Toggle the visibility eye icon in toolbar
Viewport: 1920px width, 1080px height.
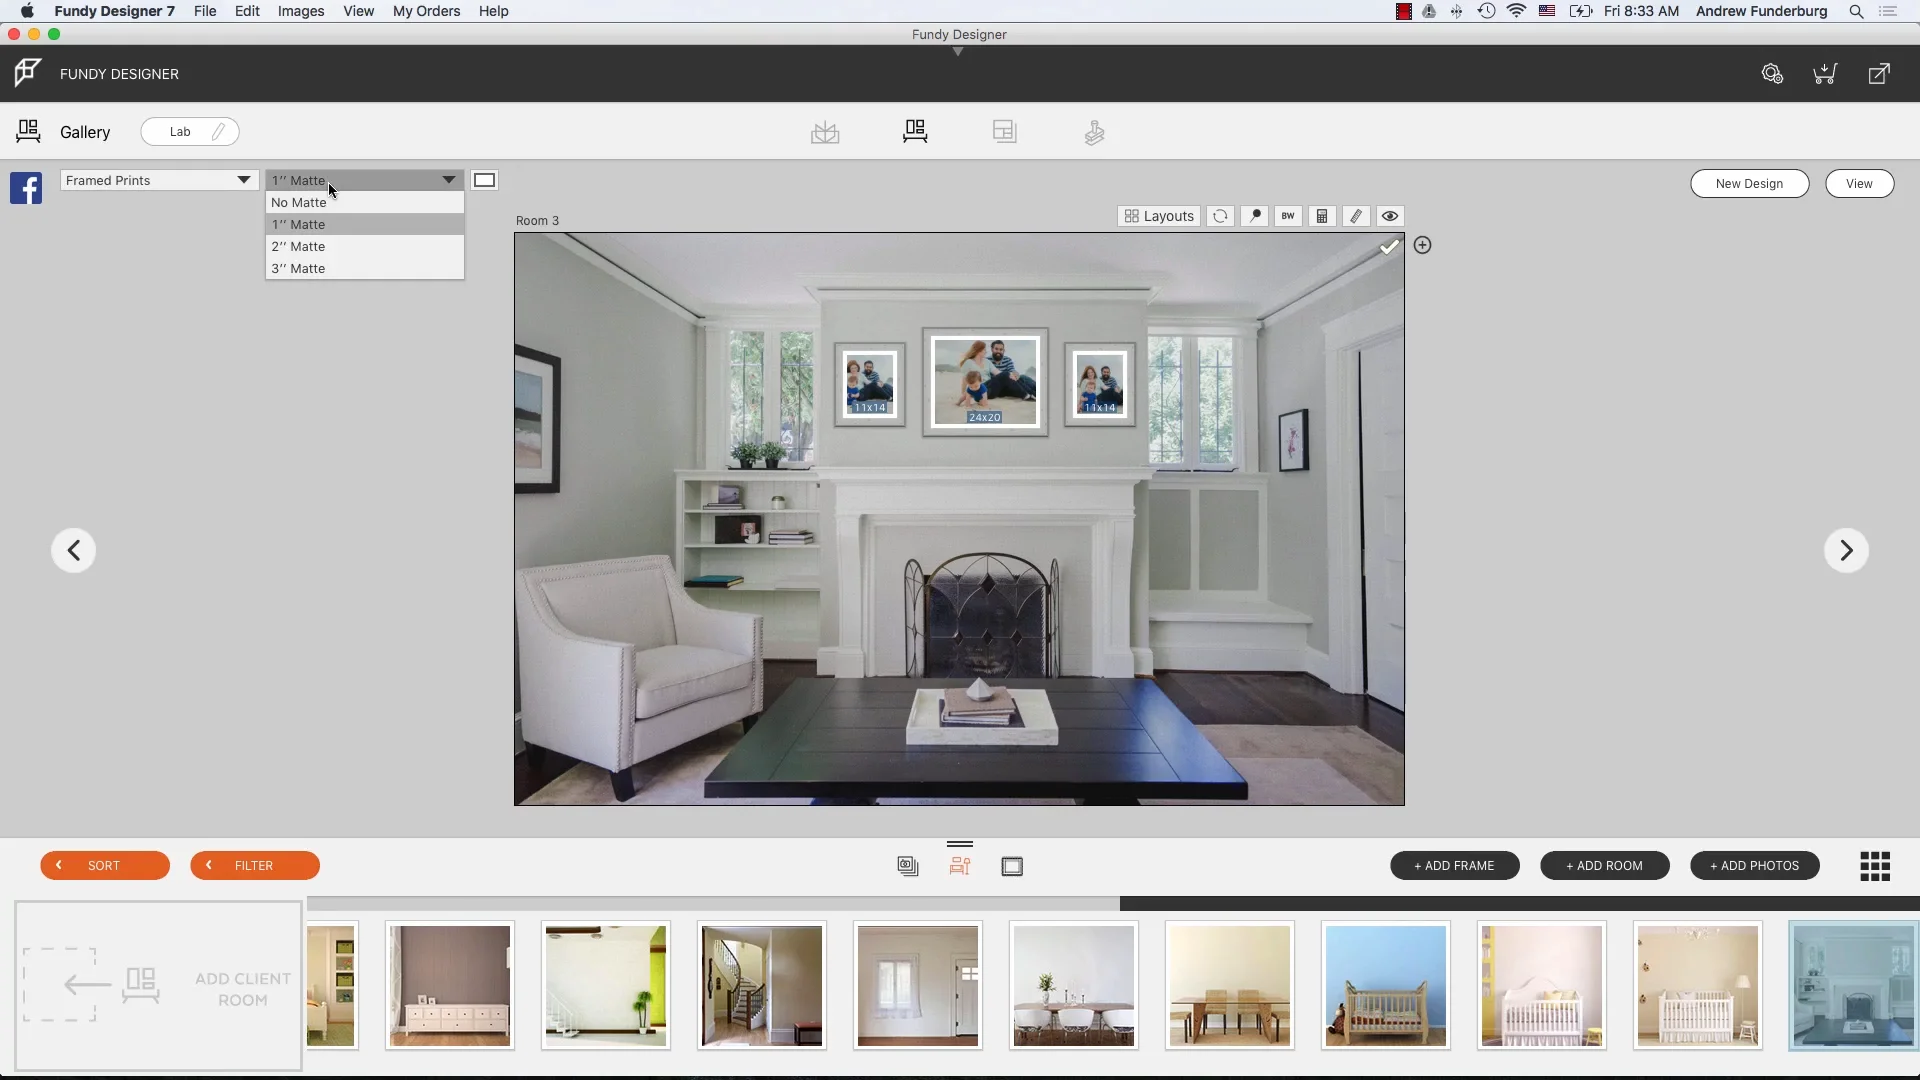1390,215
